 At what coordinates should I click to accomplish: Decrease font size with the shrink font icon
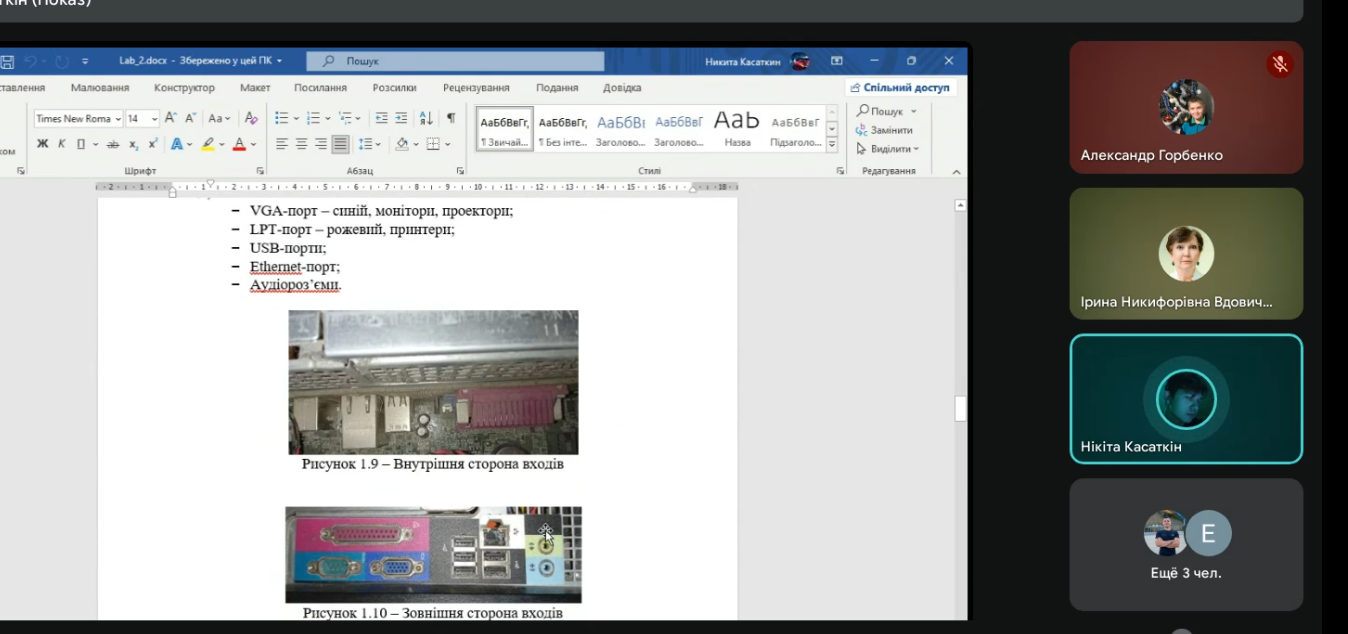click(190, 118)
